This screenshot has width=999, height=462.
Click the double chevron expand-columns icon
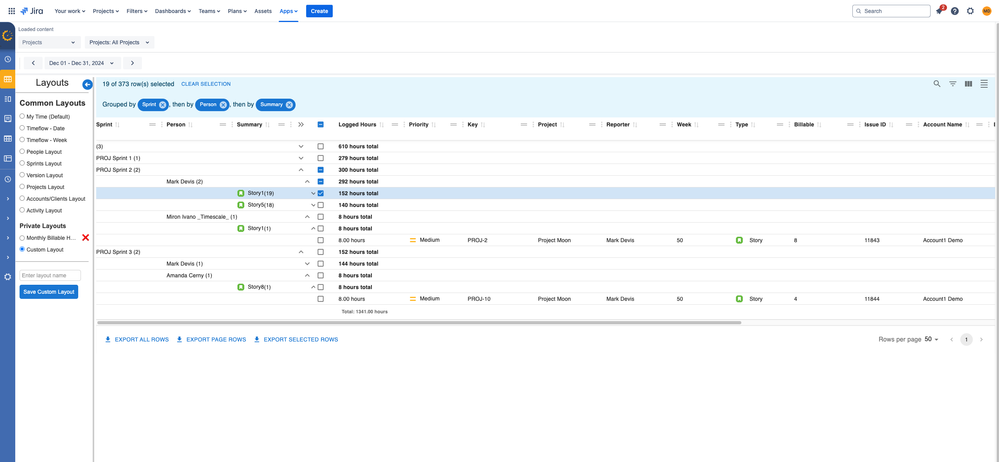coord(301,125)
